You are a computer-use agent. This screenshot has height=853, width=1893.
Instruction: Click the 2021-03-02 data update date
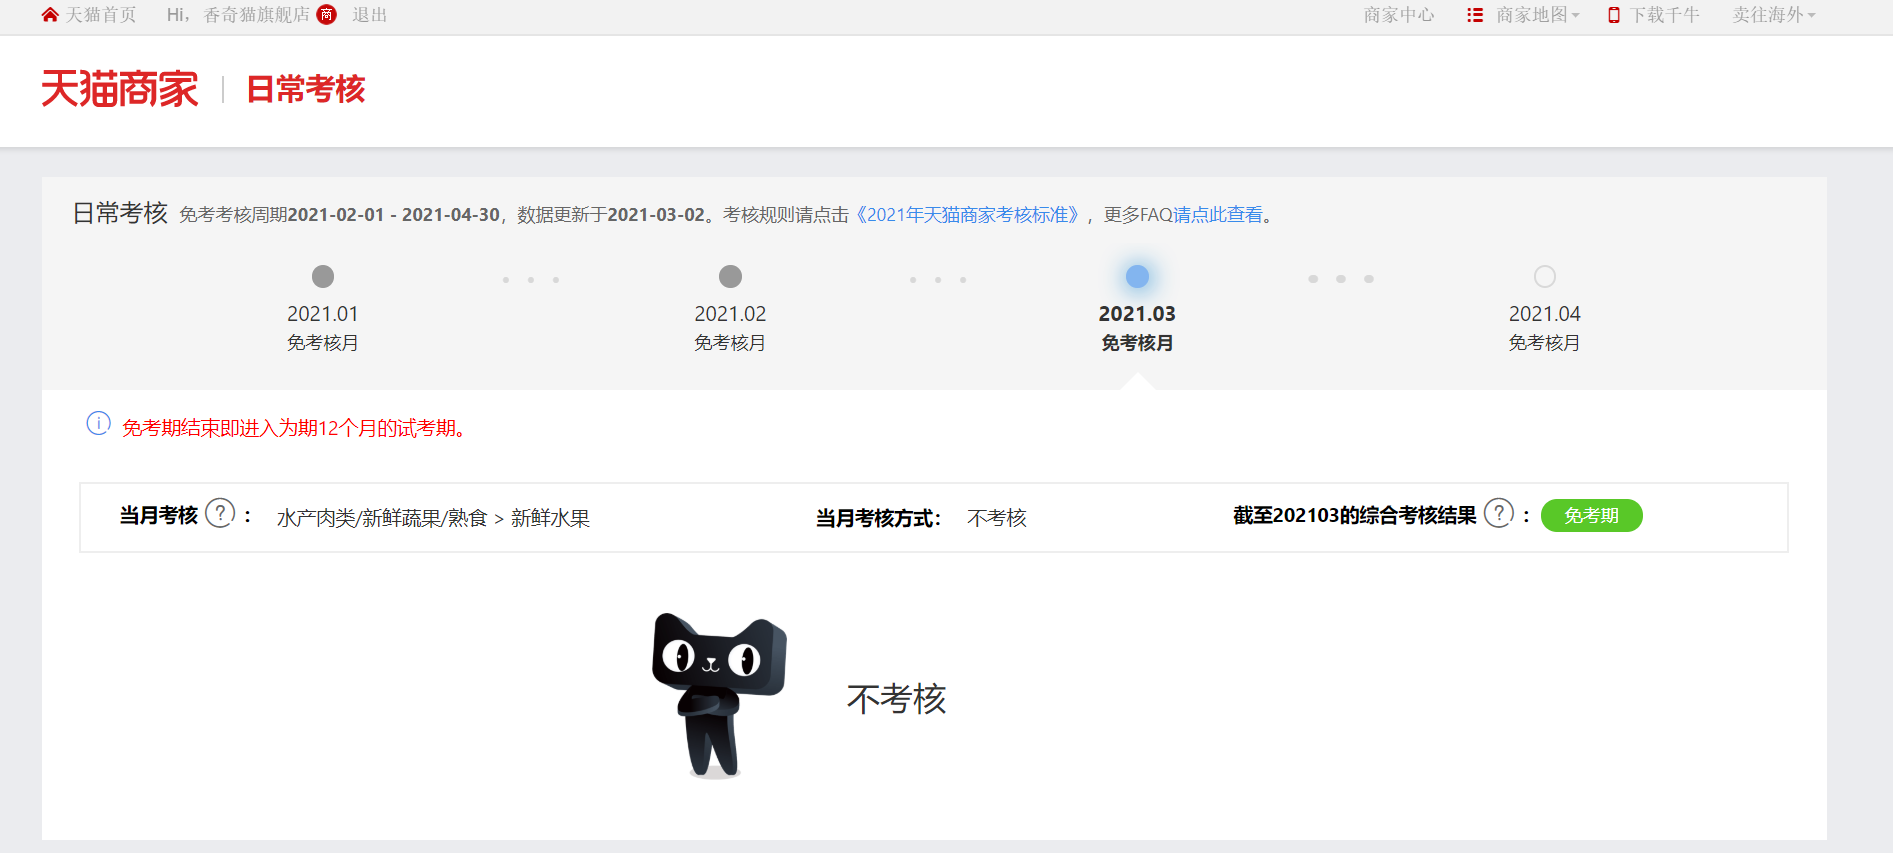656,215
